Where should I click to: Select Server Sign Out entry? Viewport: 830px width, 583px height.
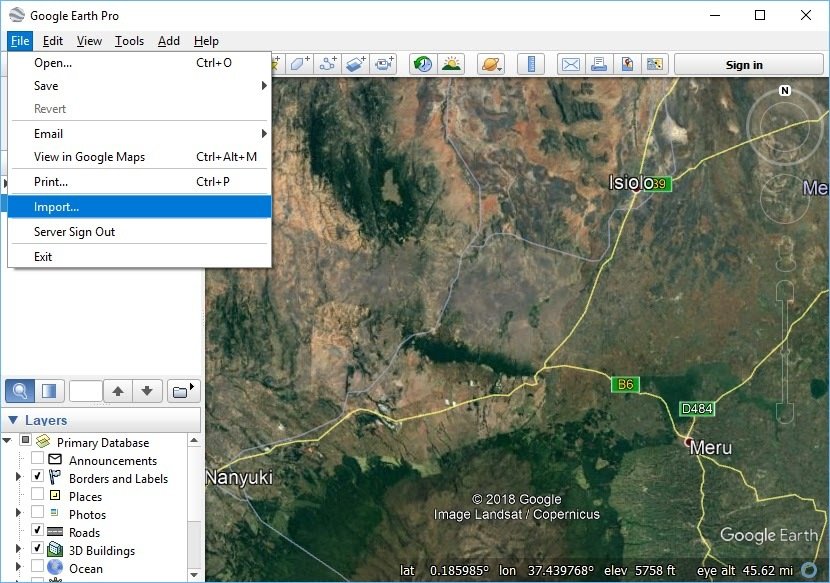(140, 231)
